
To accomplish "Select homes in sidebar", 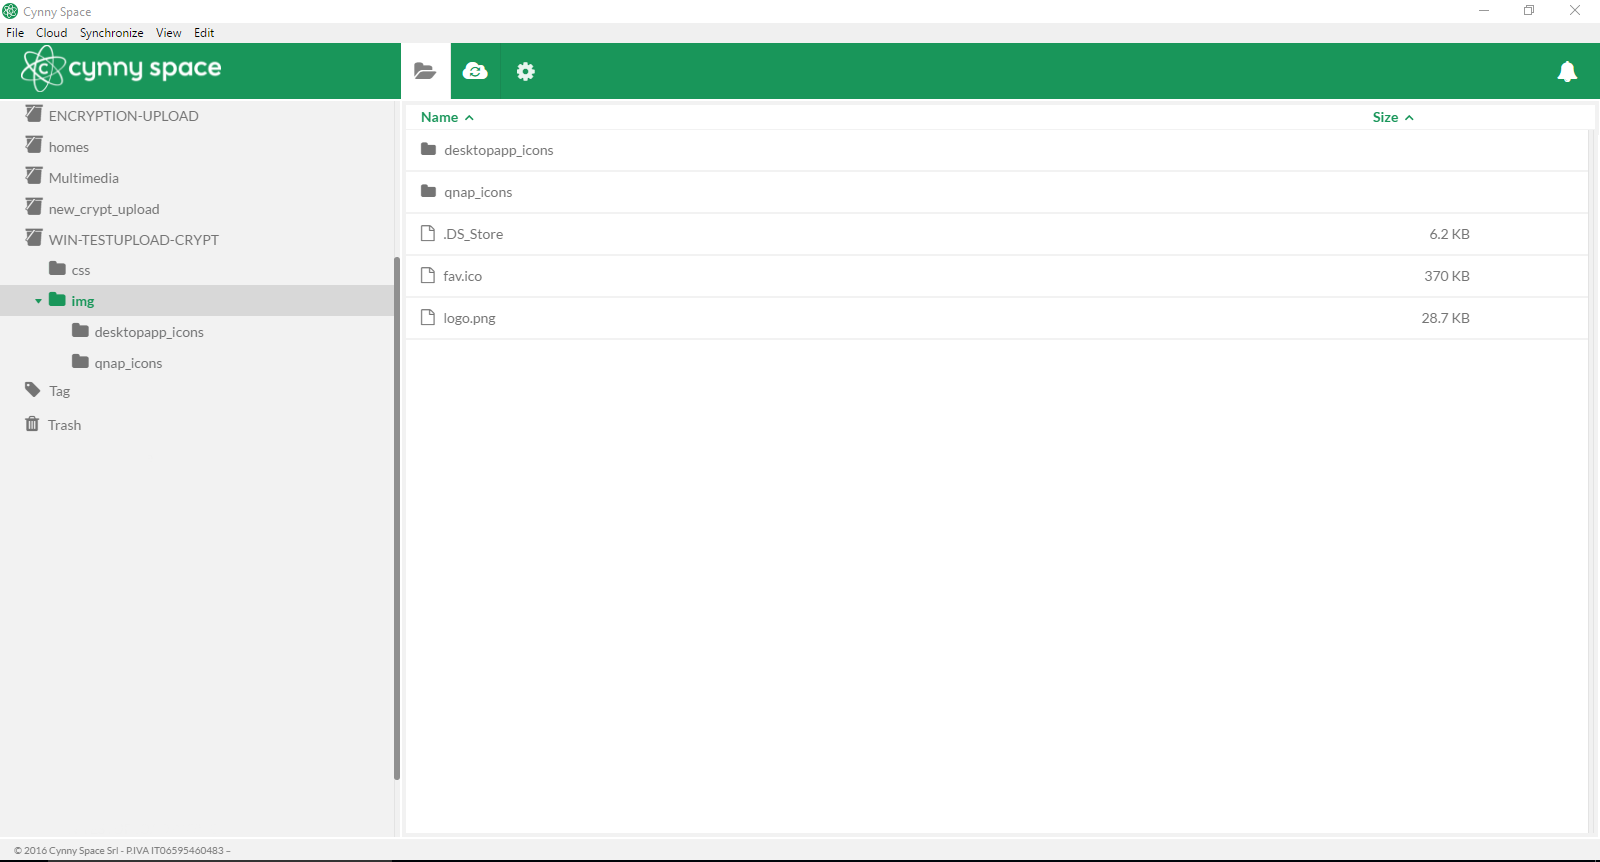I will (69, 147).
